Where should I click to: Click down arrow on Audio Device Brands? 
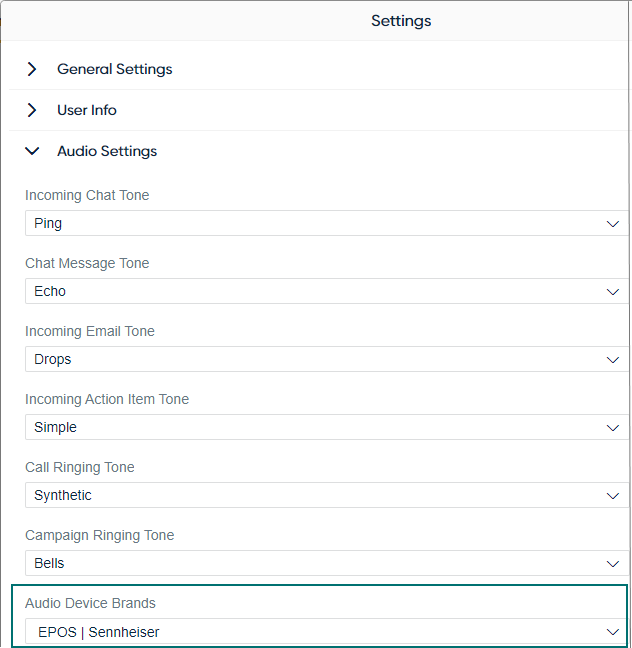tap(613, 632)
